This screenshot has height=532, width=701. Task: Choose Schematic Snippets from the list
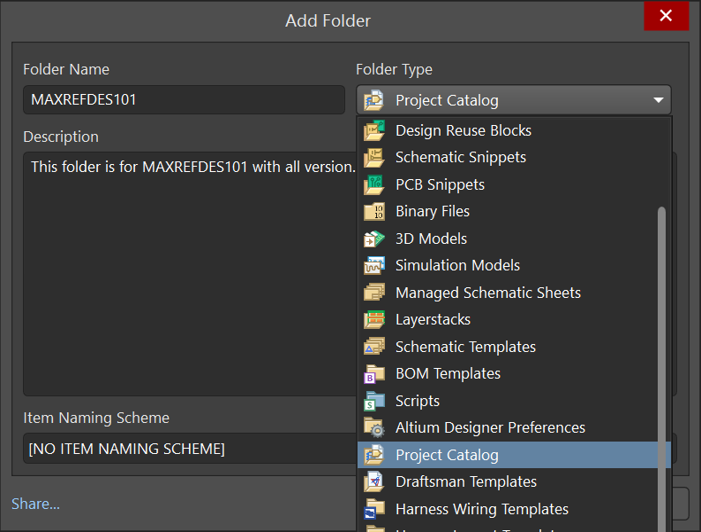pyautogui.click(x=508, y=157)
